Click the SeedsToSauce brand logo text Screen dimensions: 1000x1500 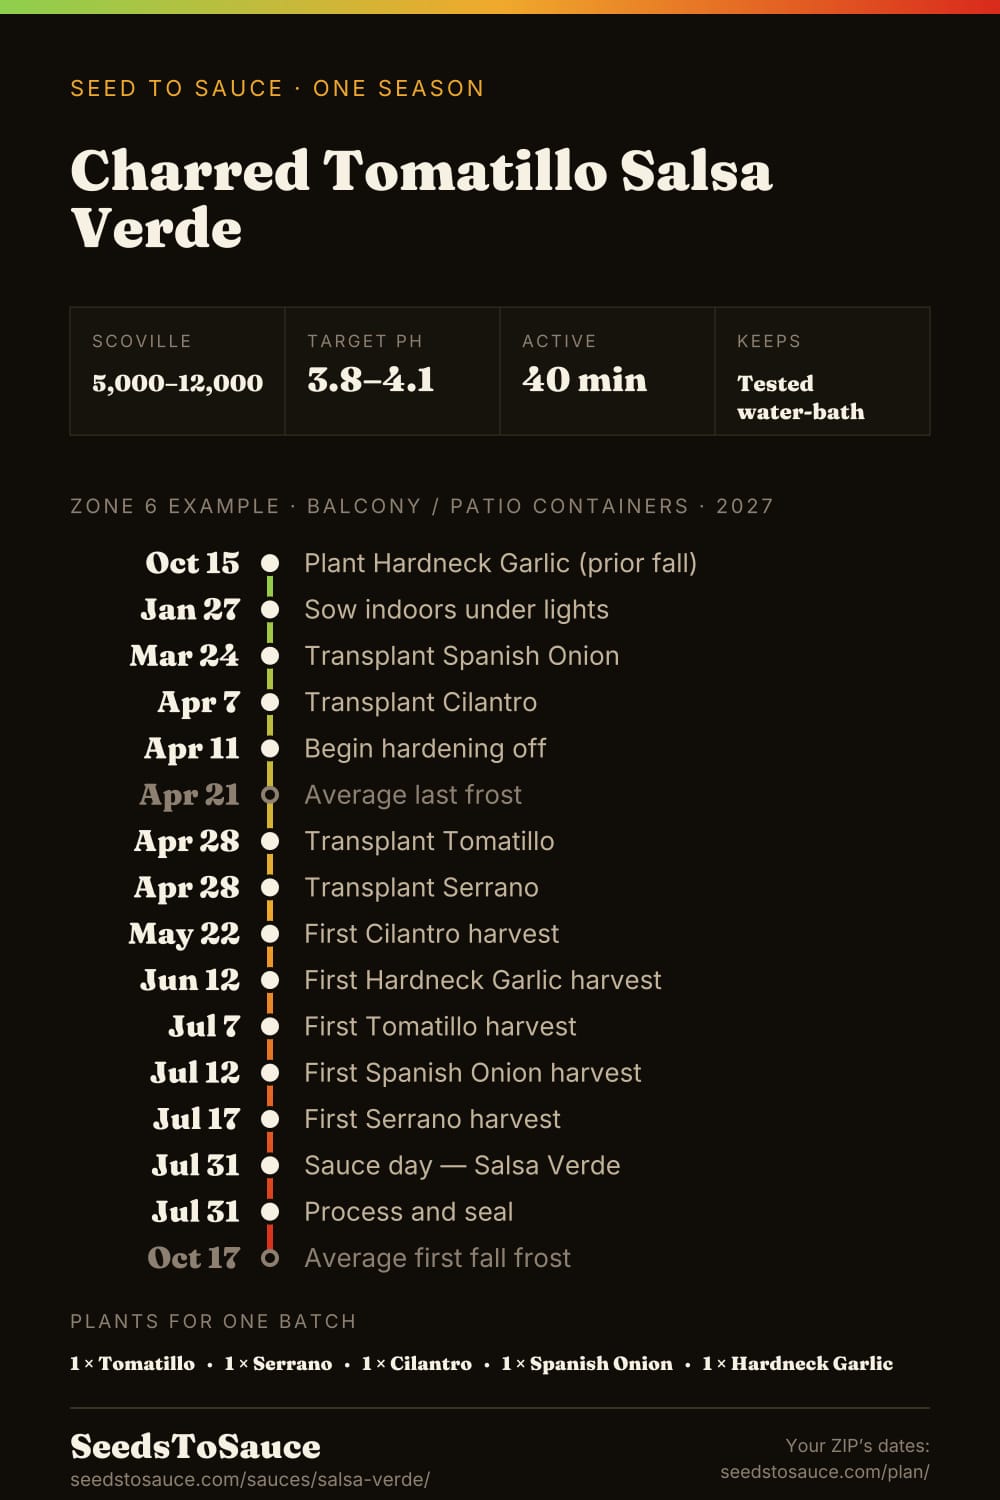tap(195, 1446)
